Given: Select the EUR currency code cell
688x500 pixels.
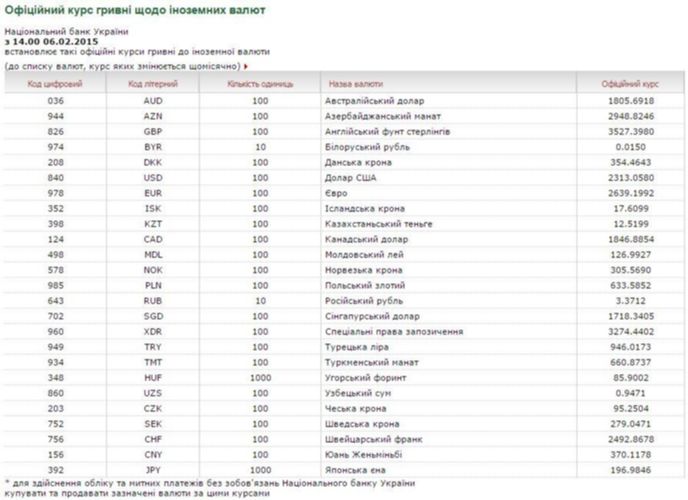Looking at the screenshot, I should coord(153,193).
